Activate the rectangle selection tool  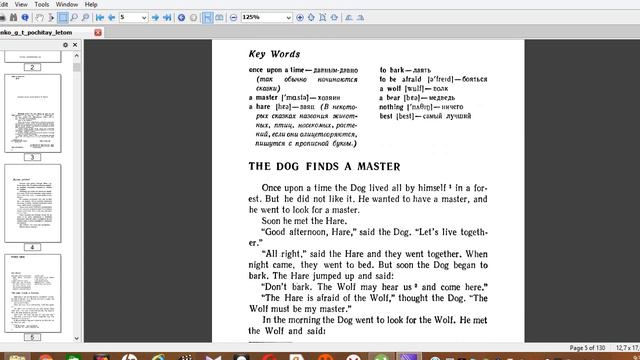point(62,18)
